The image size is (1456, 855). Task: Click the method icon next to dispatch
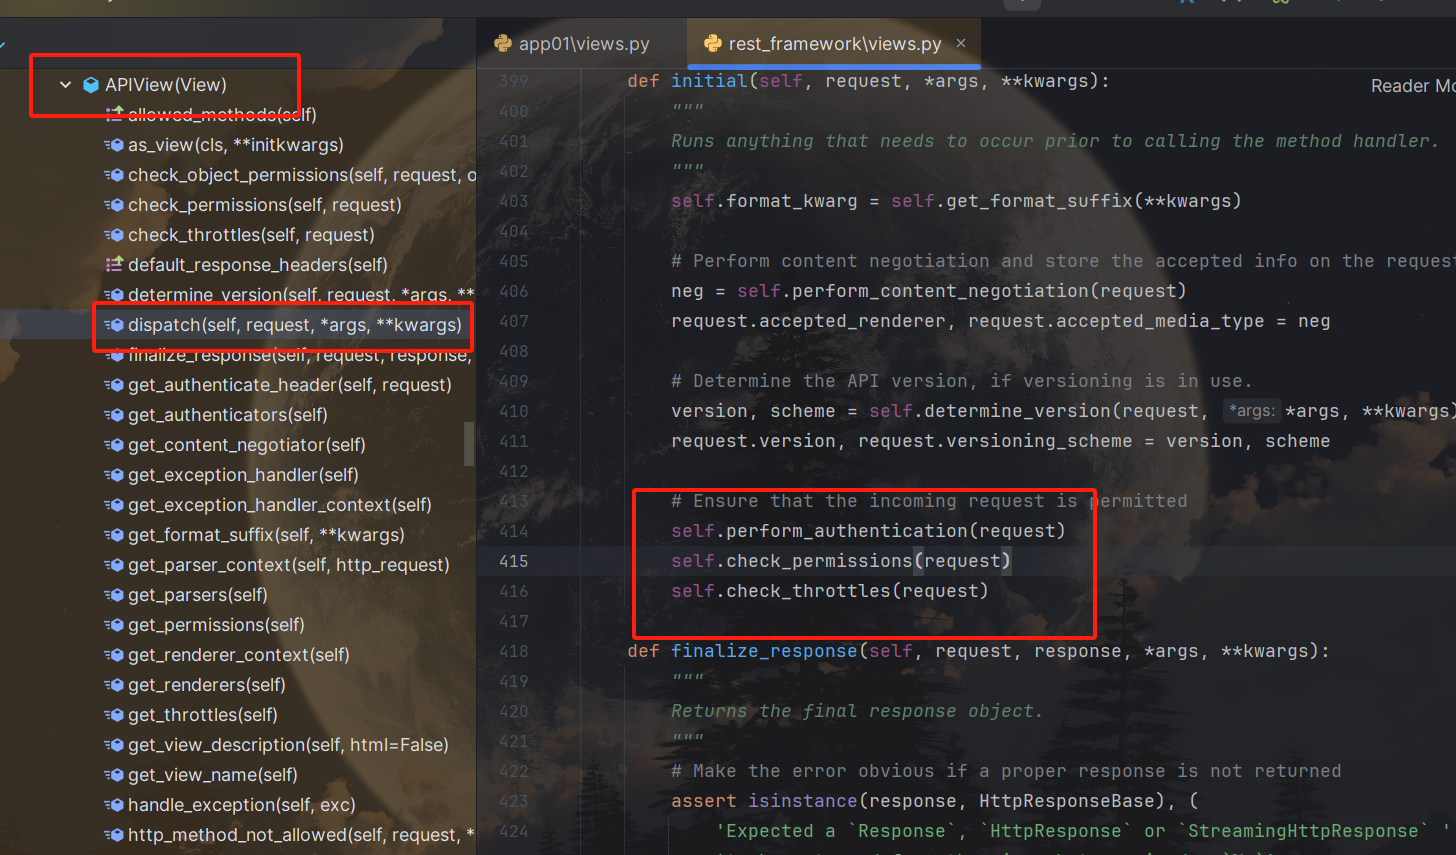pos(114,325)
